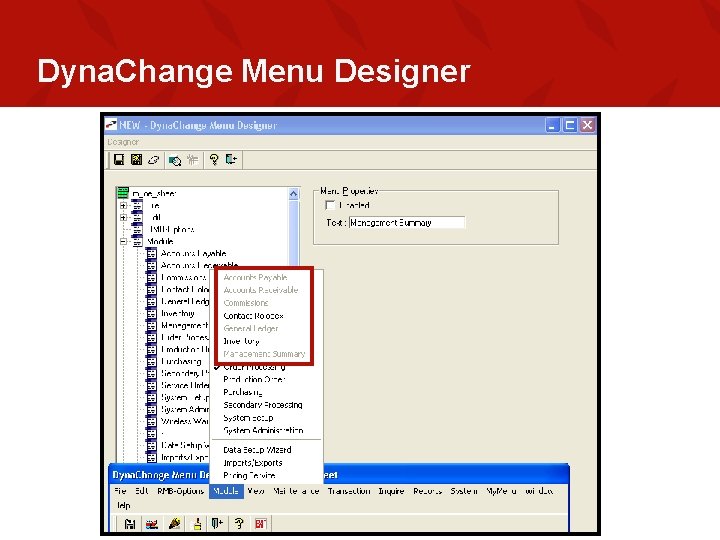Click the preview magnifier icon in Designer toolbar

point(174,160)
